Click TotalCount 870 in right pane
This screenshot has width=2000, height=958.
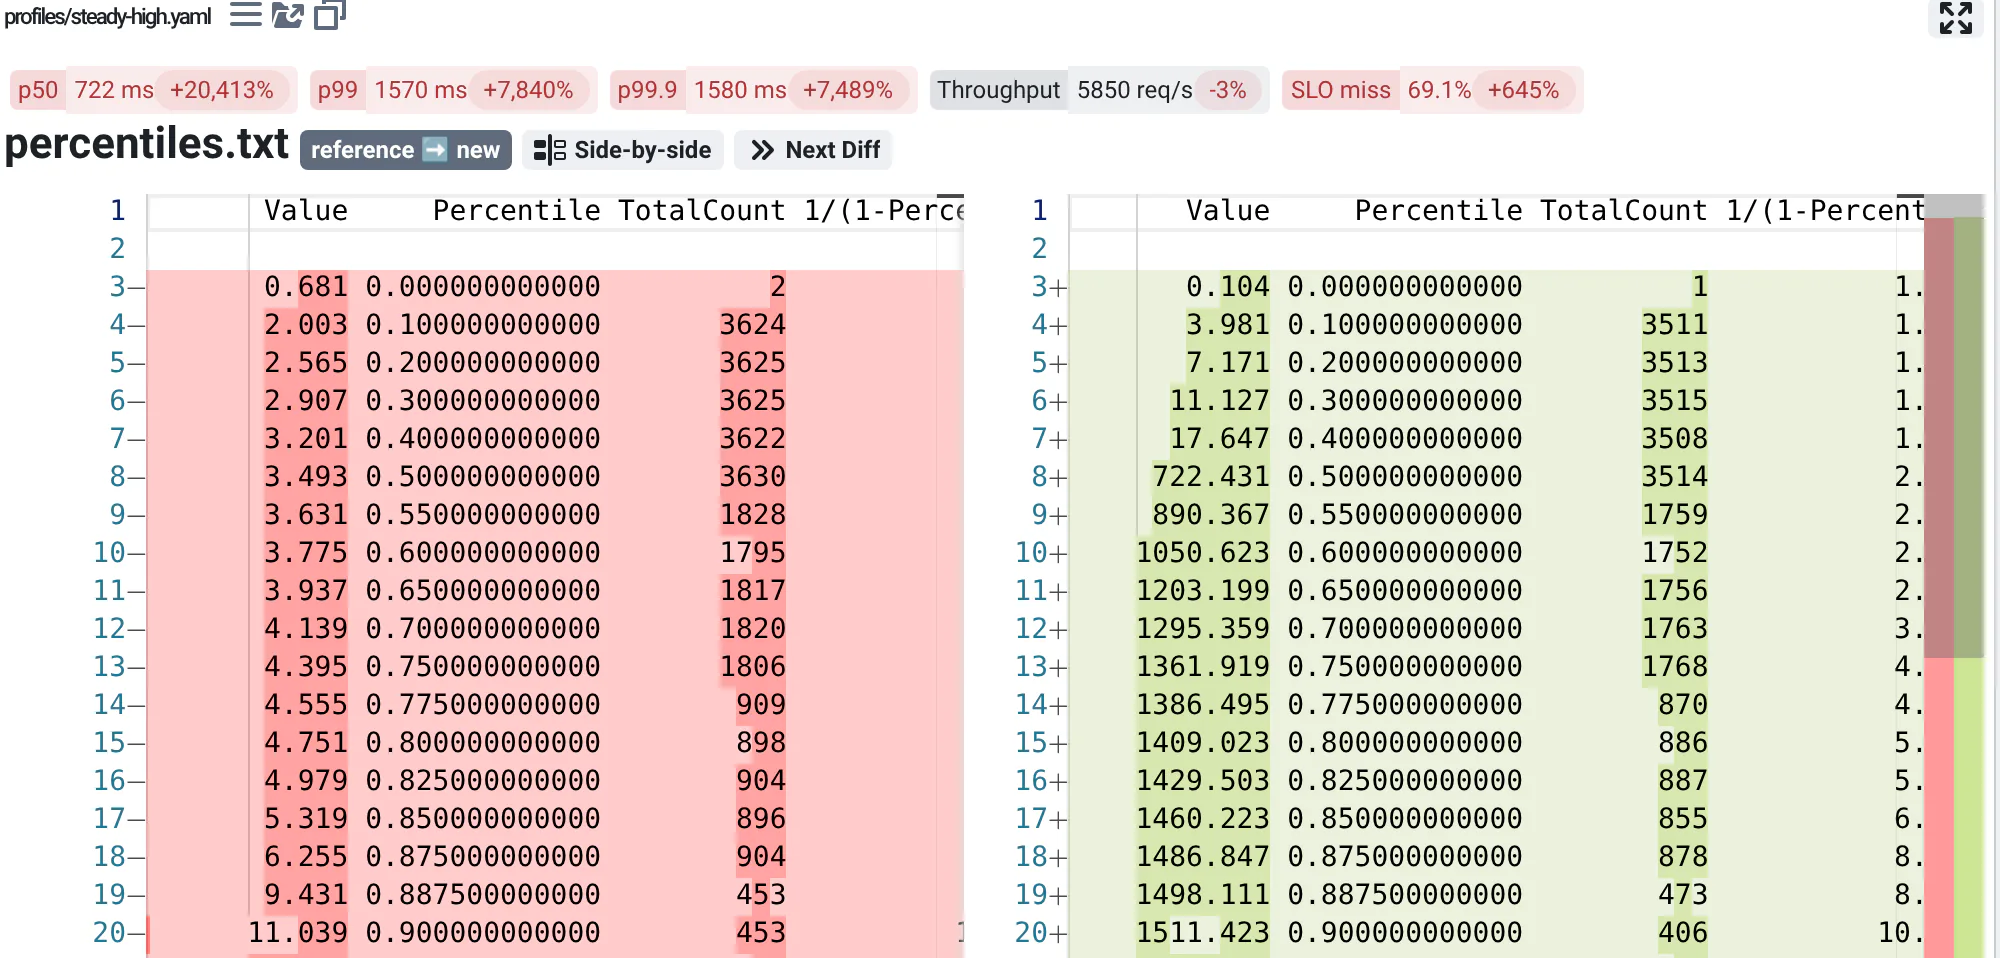coord(1683,705)
